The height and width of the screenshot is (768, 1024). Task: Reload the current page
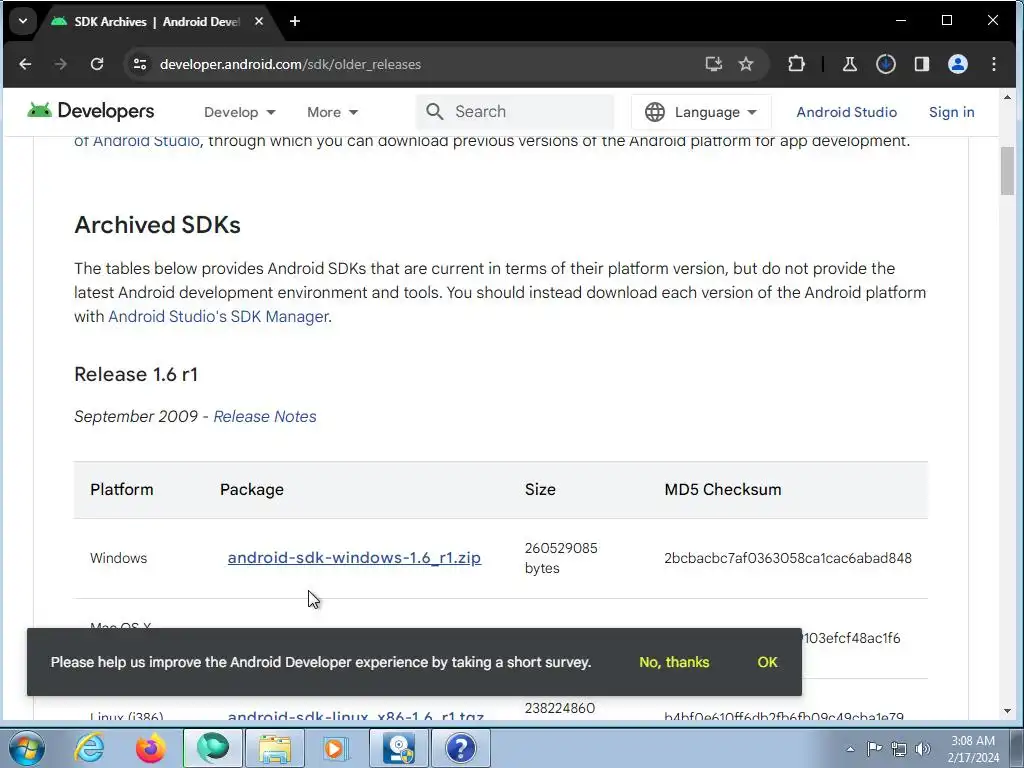pyautogui.click(x=97, y=64)
